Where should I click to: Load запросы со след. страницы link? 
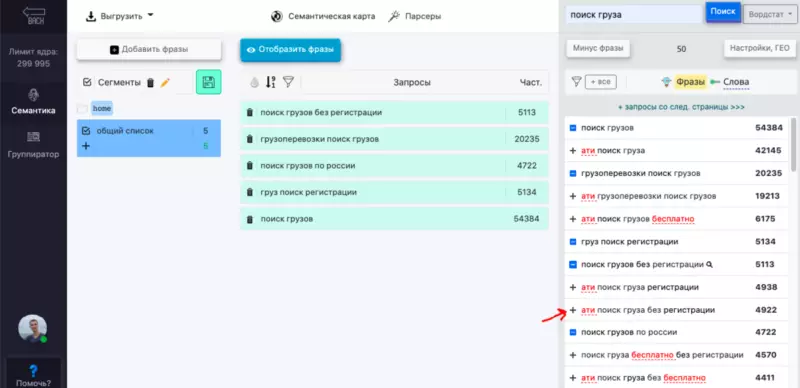(681, 107)
